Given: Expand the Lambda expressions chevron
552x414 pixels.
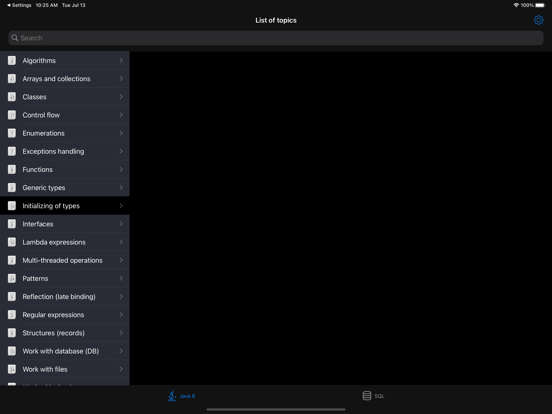Looking at the screenshot, I should (121, 242).
